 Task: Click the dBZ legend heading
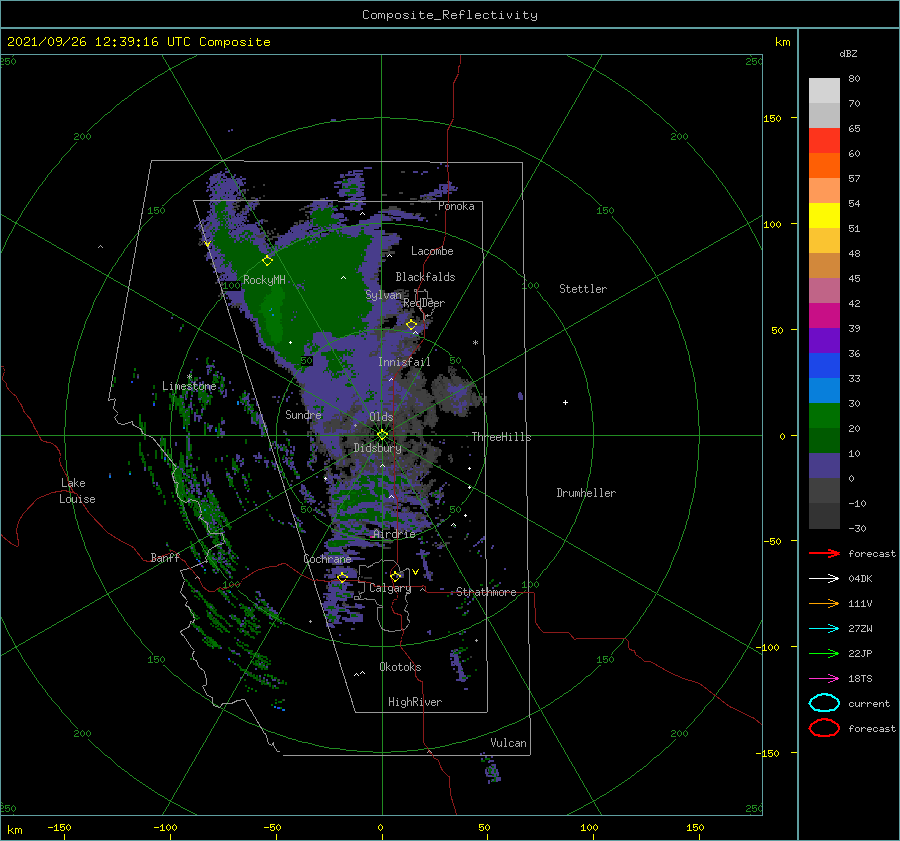click(x=848, y=53)
